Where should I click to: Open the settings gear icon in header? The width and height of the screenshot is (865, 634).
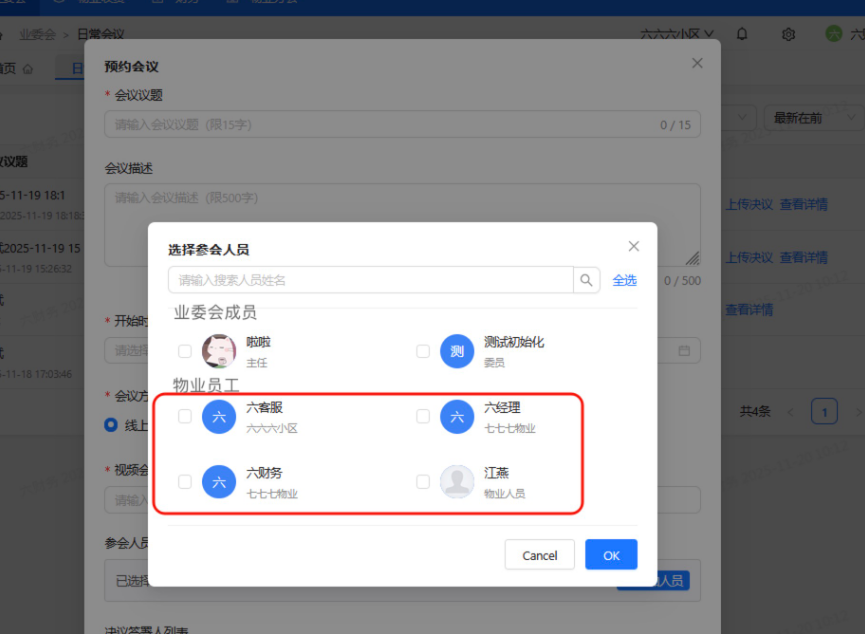[x=788, y=34]
